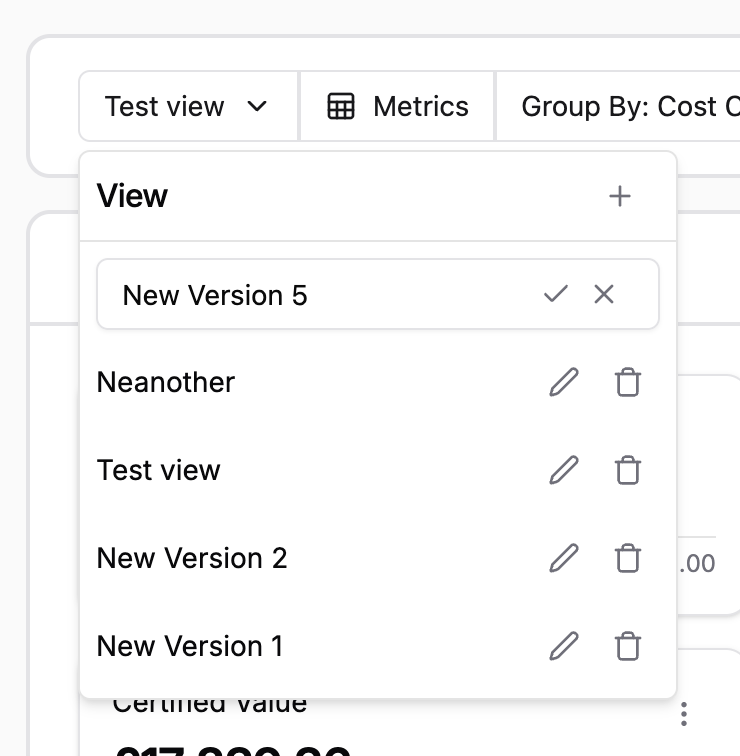Viewport: 740px width, 756px height.
Task: Select Test view in the list
Action: [x=158, y=470]
